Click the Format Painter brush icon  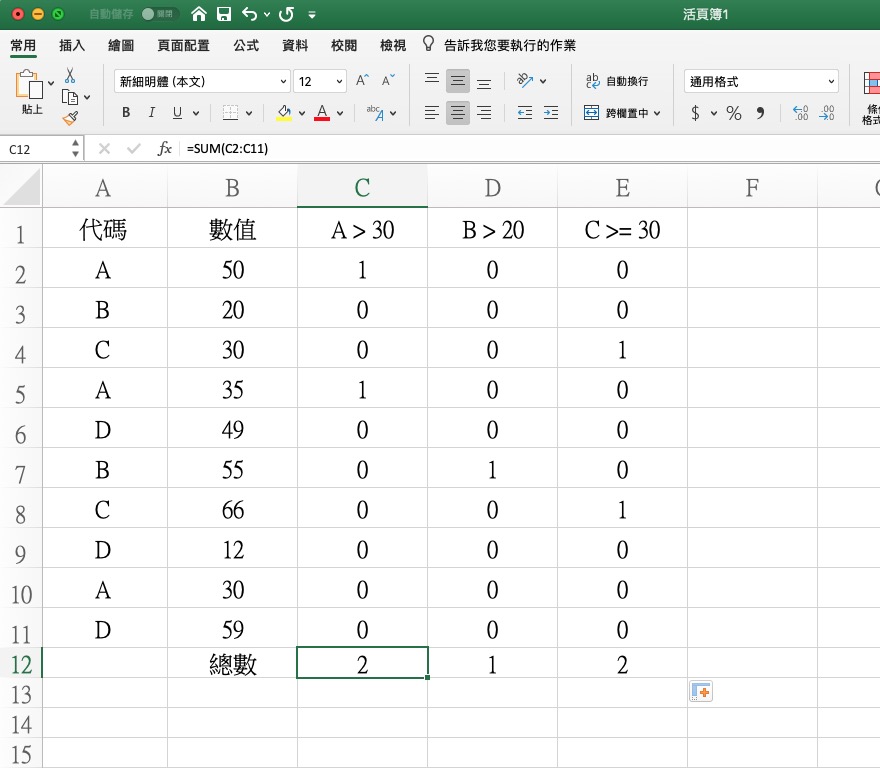pos(70,118)
